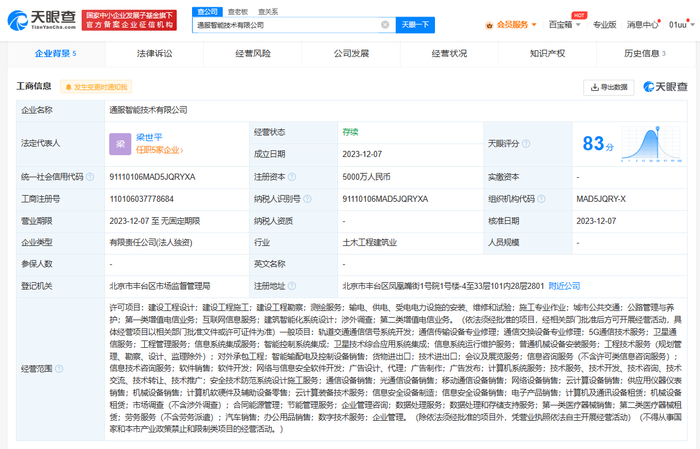The height and width of the screenshot is (449, 700).
Task: Switch to the 经营风险 tab
Action: point(253,54)
